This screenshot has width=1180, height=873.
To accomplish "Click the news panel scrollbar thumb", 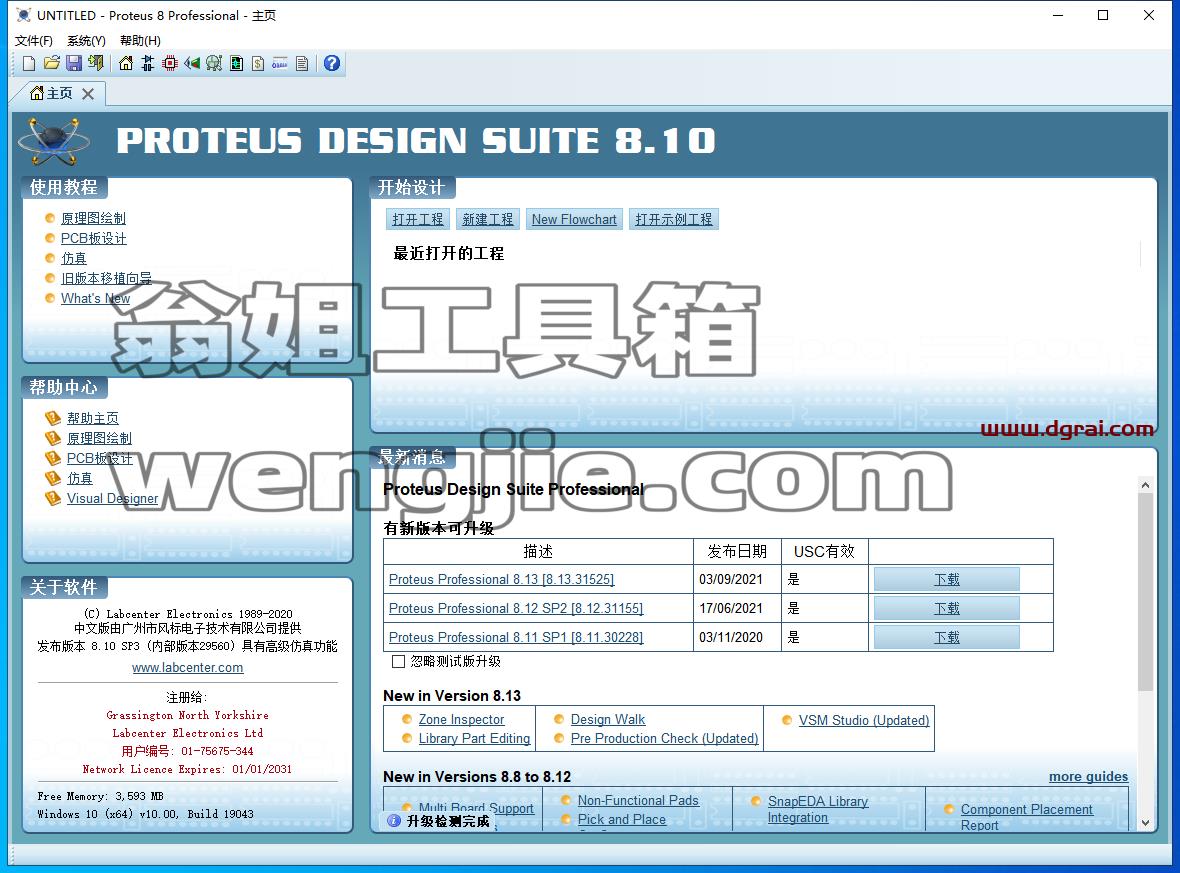I will pyautogui.click(x=1145, y=592).
